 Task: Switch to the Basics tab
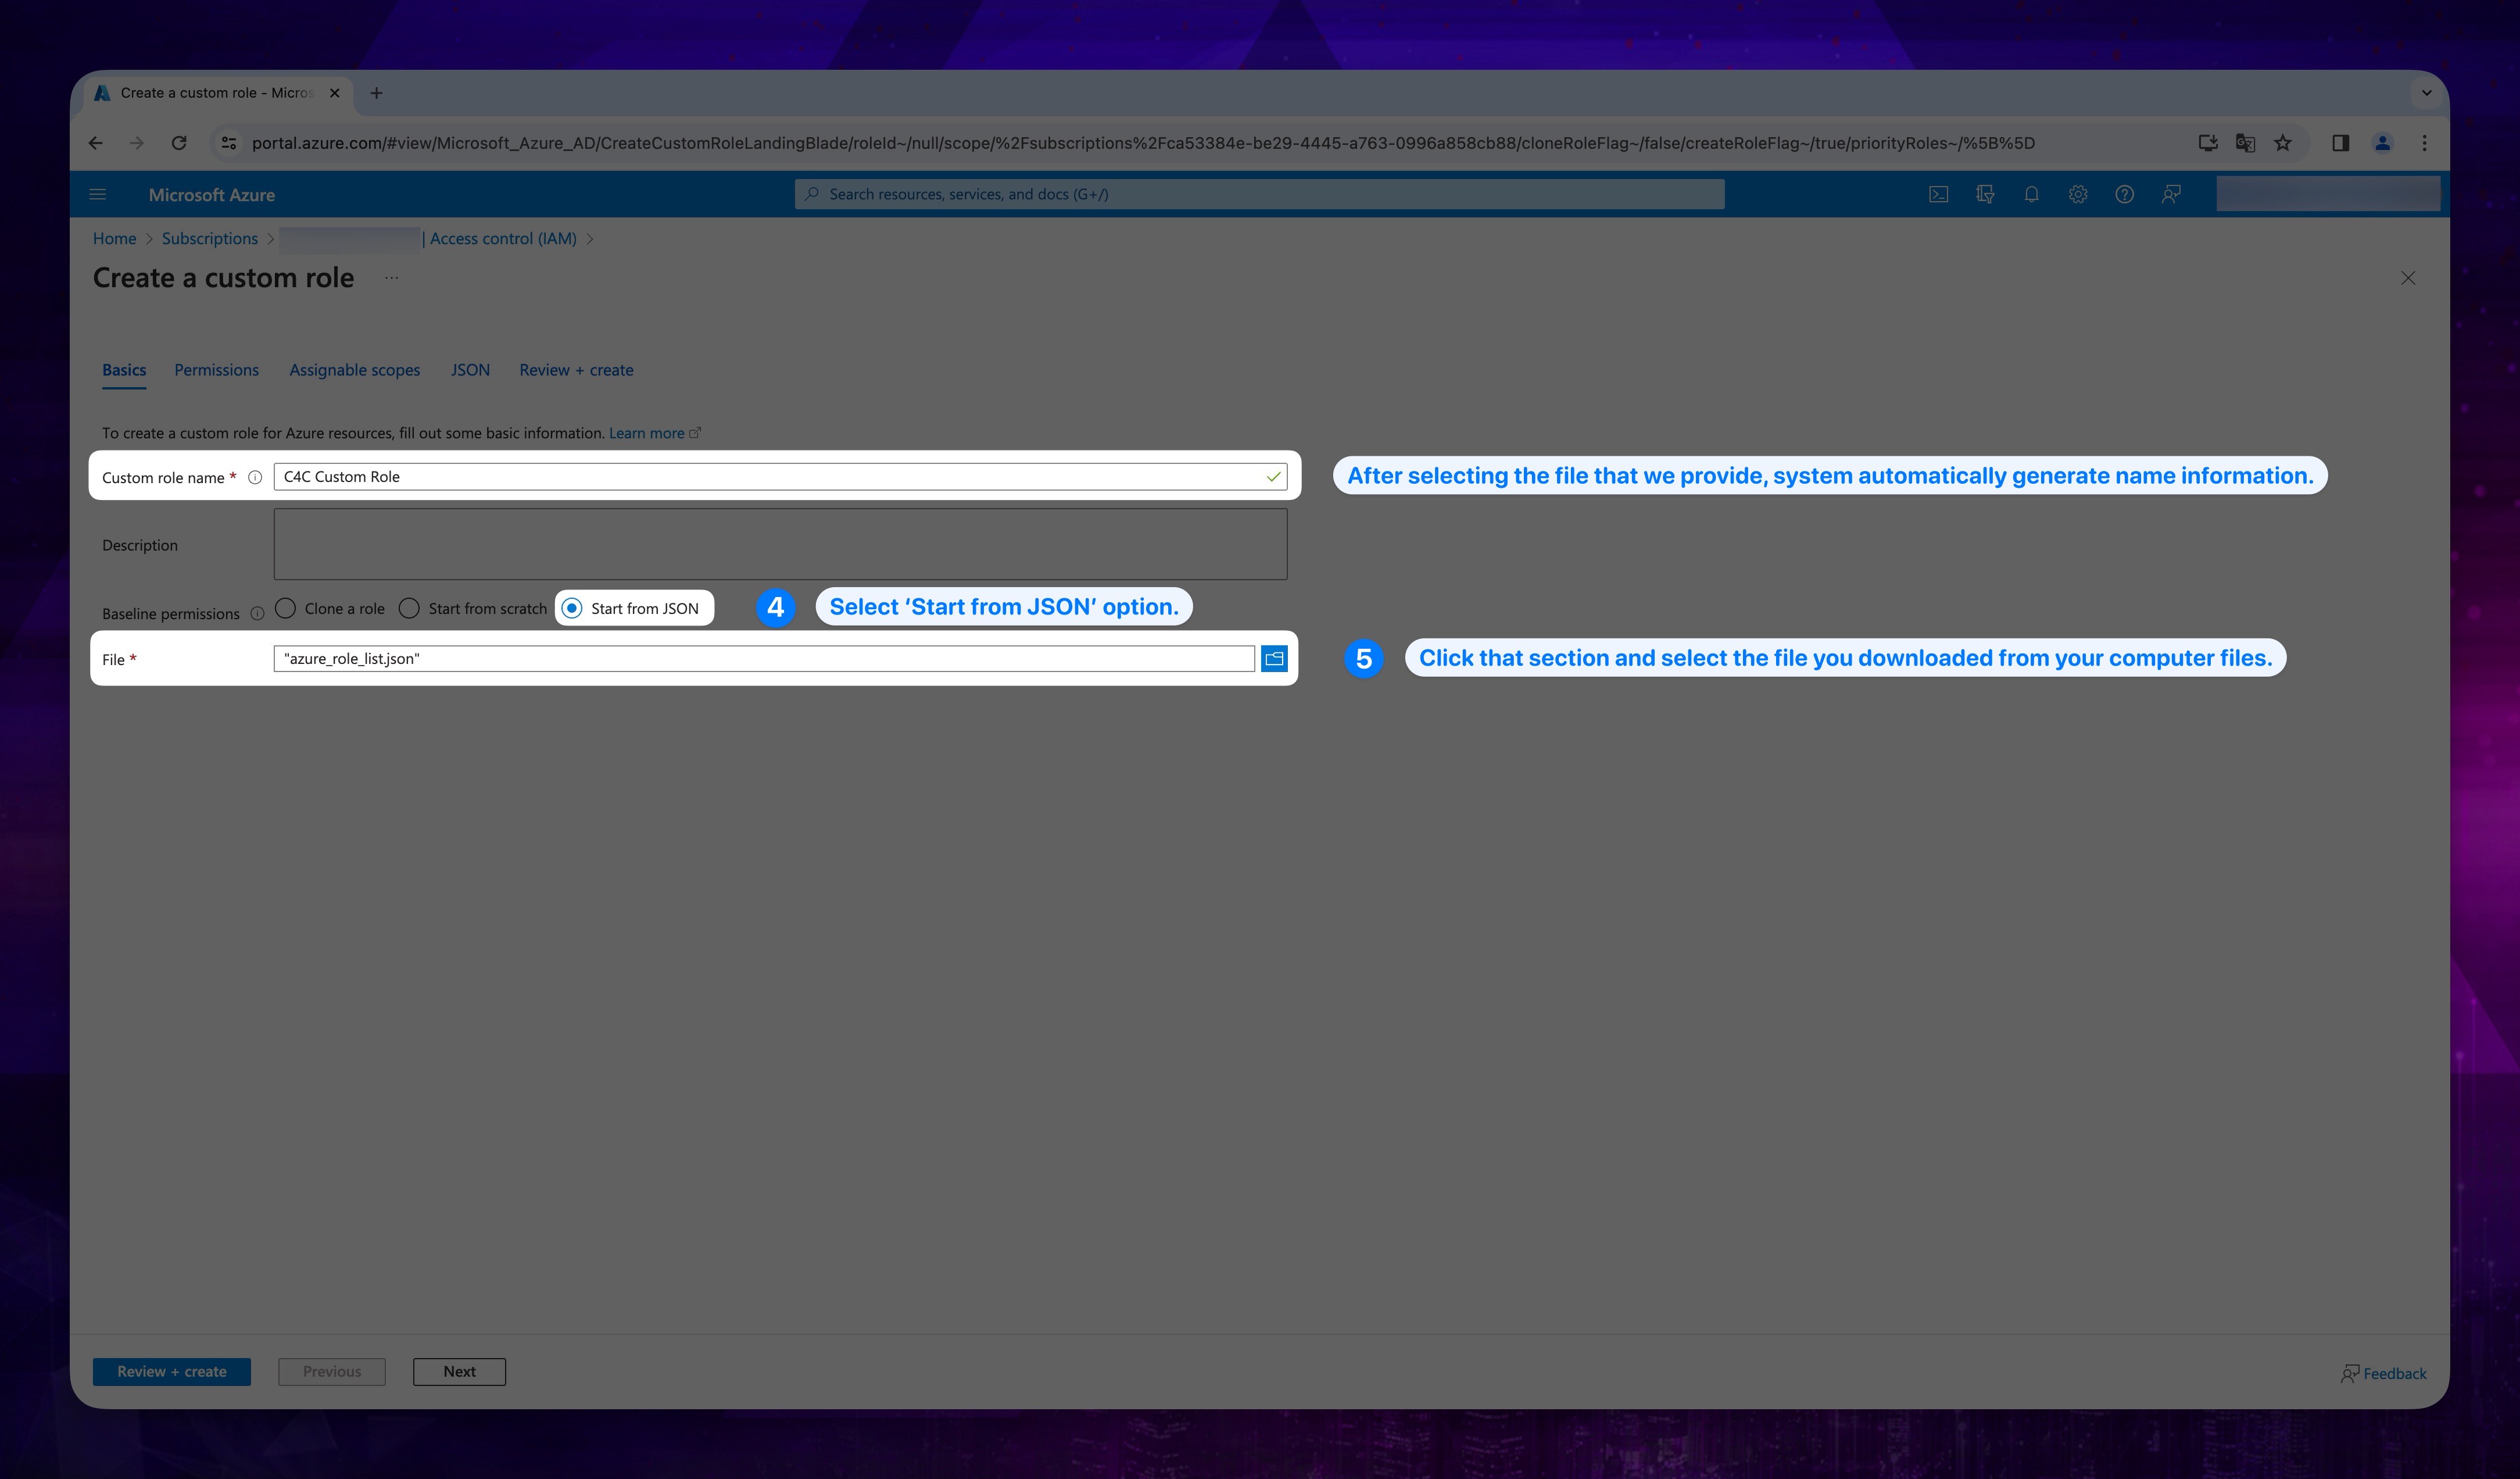(124, 370)
